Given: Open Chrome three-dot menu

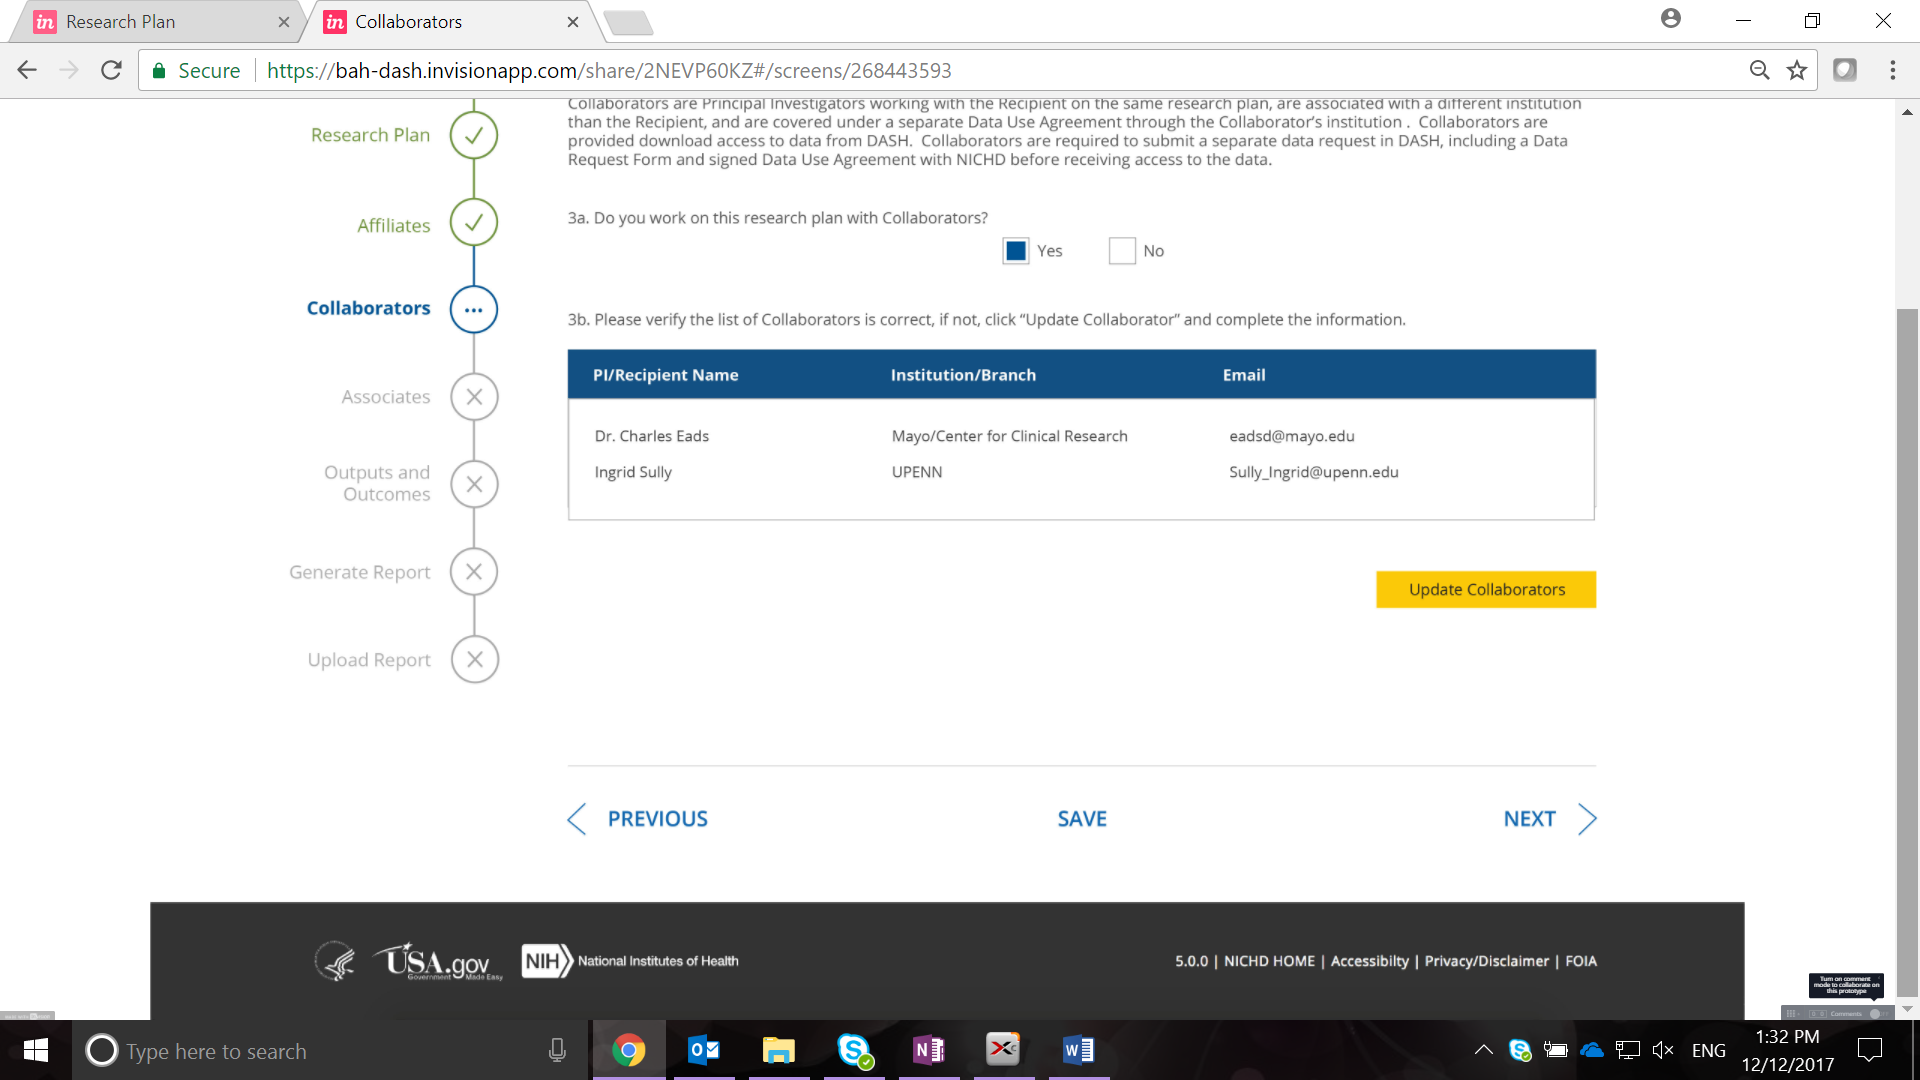Looking at the screenshot, I should click(x=1892, y=70).
